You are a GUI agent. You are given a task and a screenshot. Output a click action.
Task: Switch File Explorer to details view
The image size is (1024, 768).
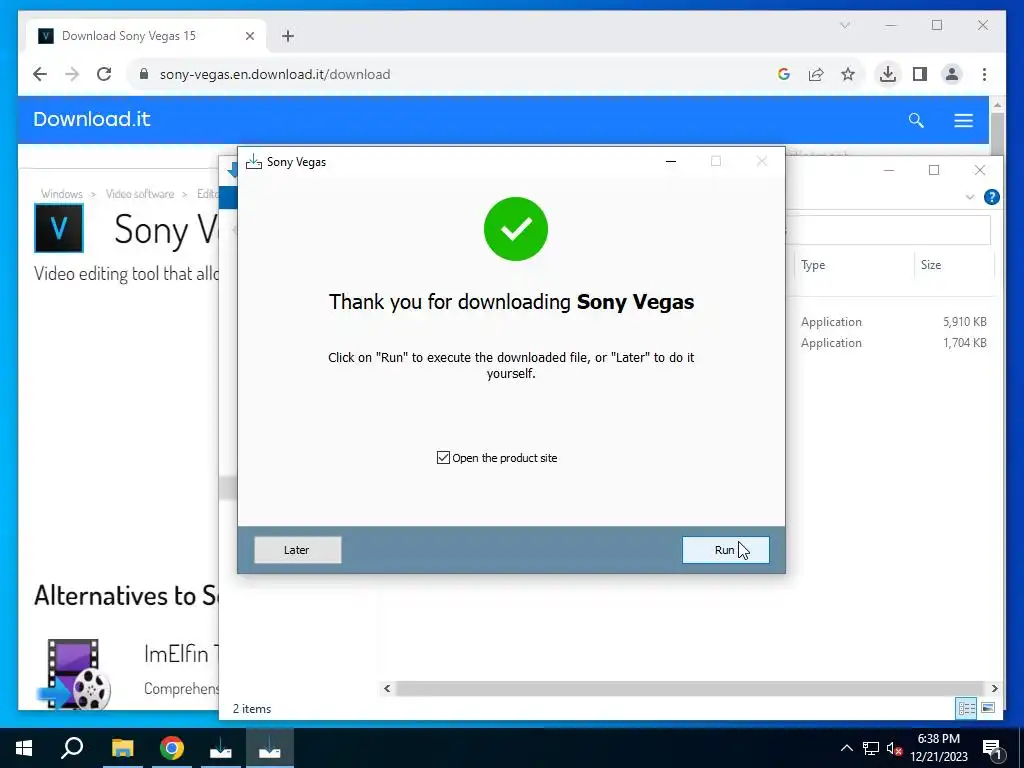[x=967, y=708]
